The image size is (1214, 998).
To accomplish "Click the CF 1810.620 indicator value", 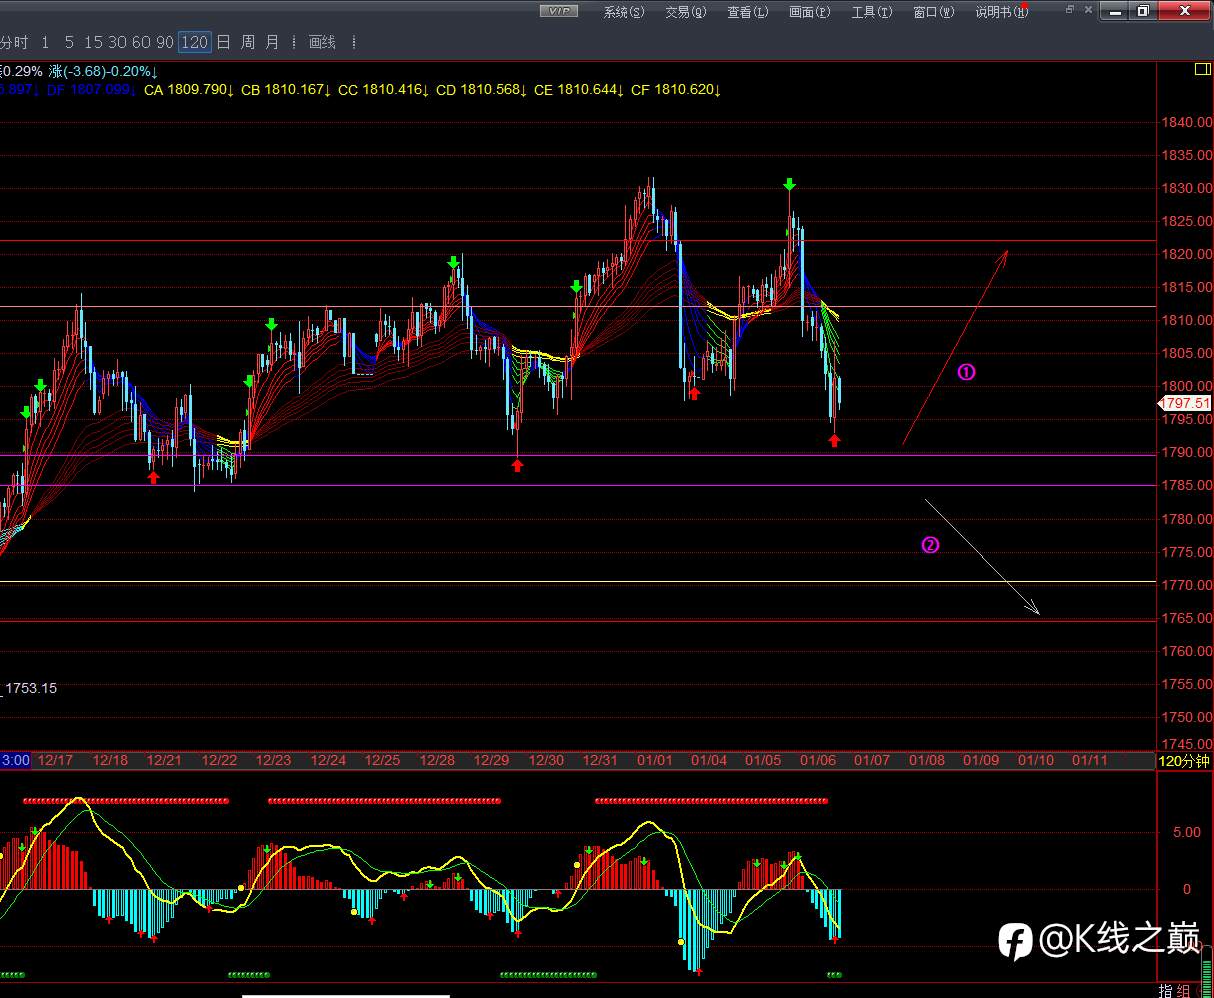I will pyautogui.click(x=677, y=90).
